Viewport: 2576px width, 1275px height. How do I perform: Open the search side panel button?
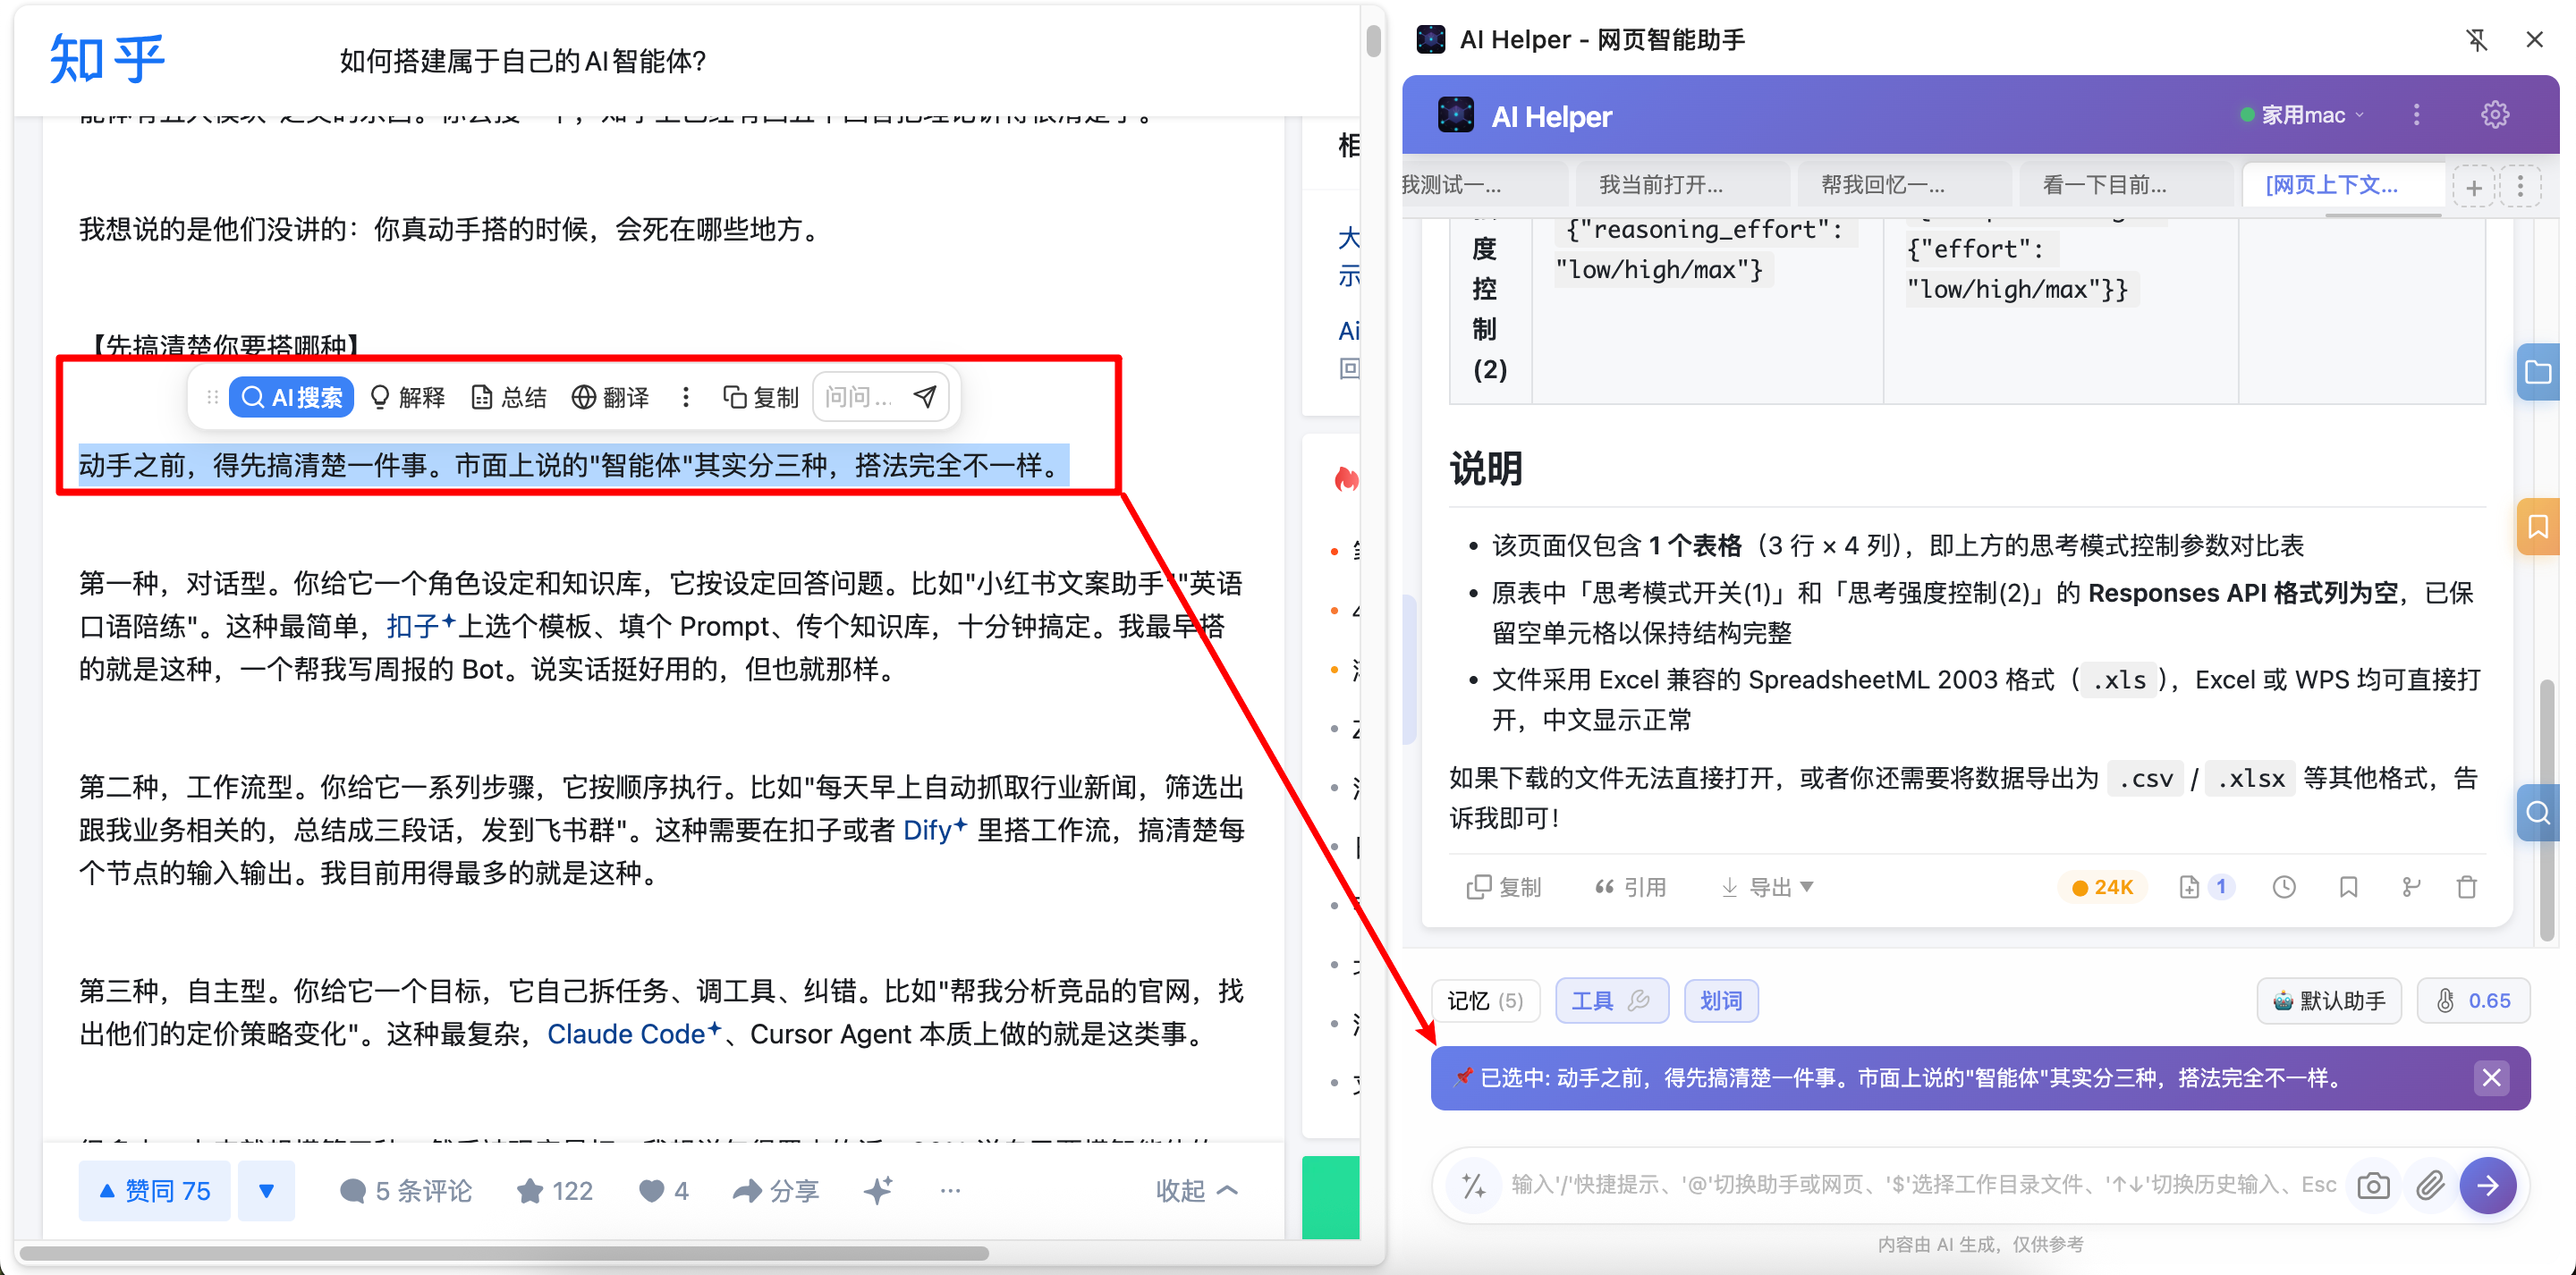point(2538,812)
